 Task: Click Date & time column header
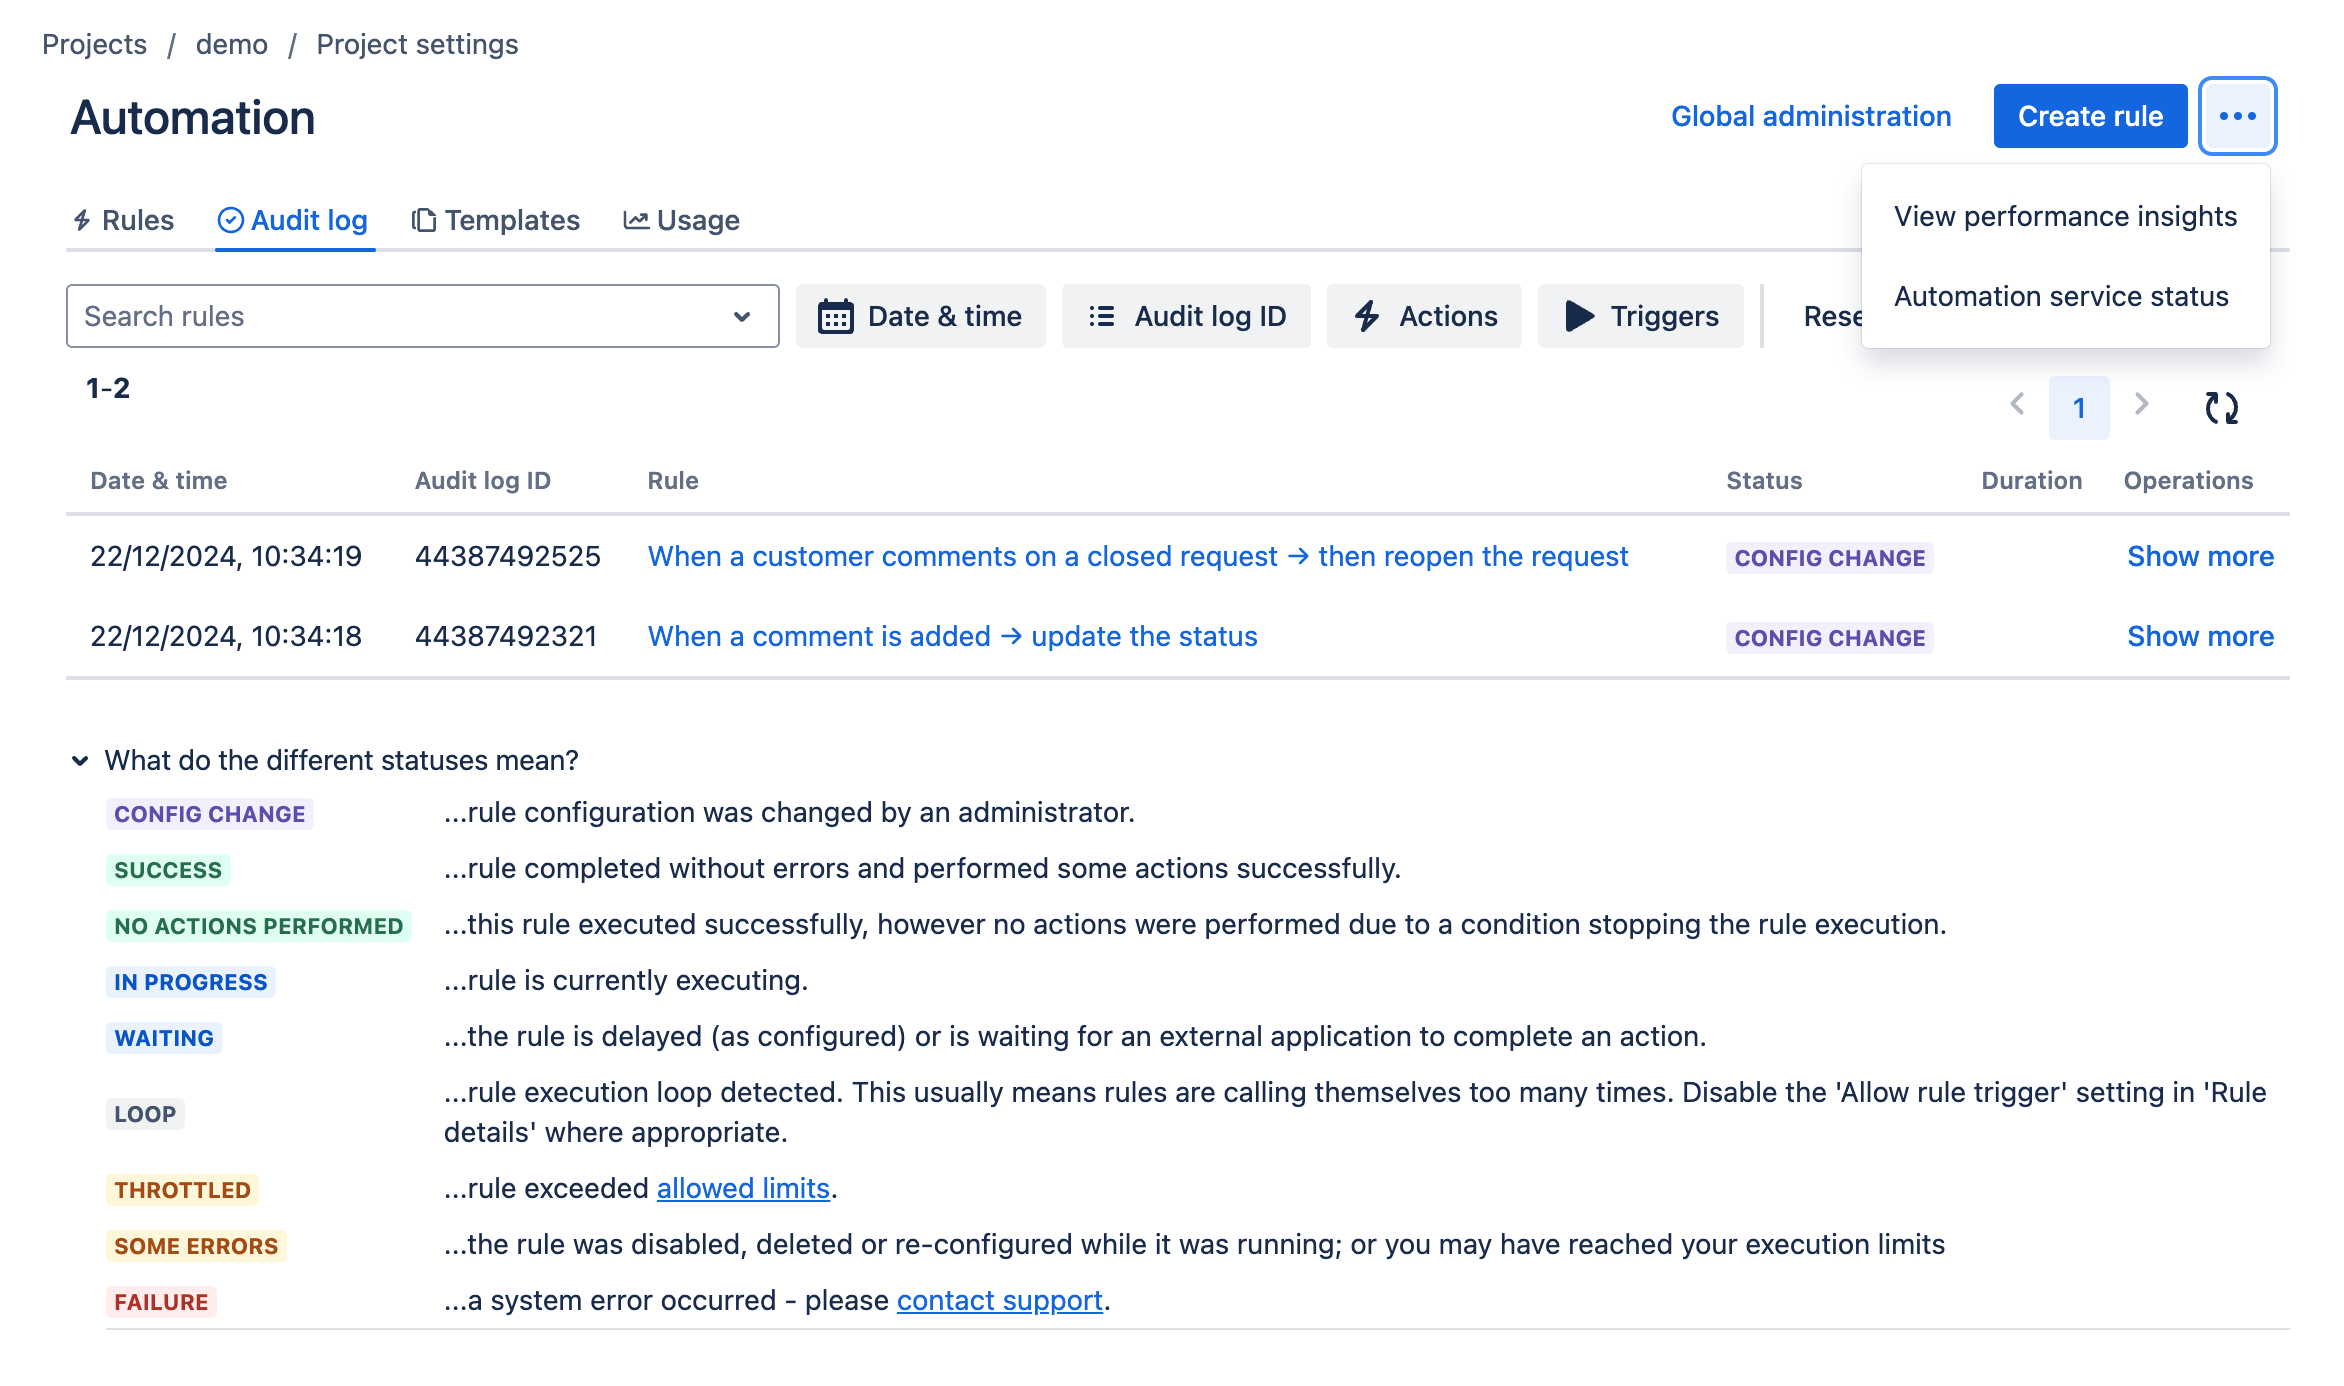point(158,480)
